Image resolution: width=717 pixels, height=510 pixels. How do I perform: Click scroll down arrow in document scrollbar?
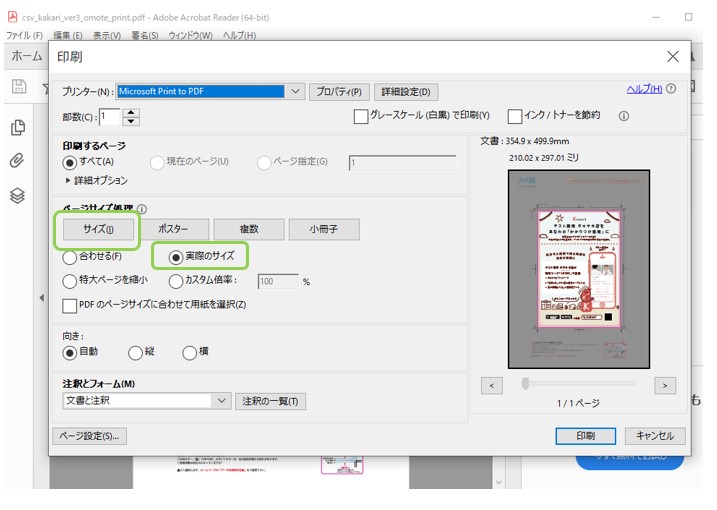pos(498,482)
